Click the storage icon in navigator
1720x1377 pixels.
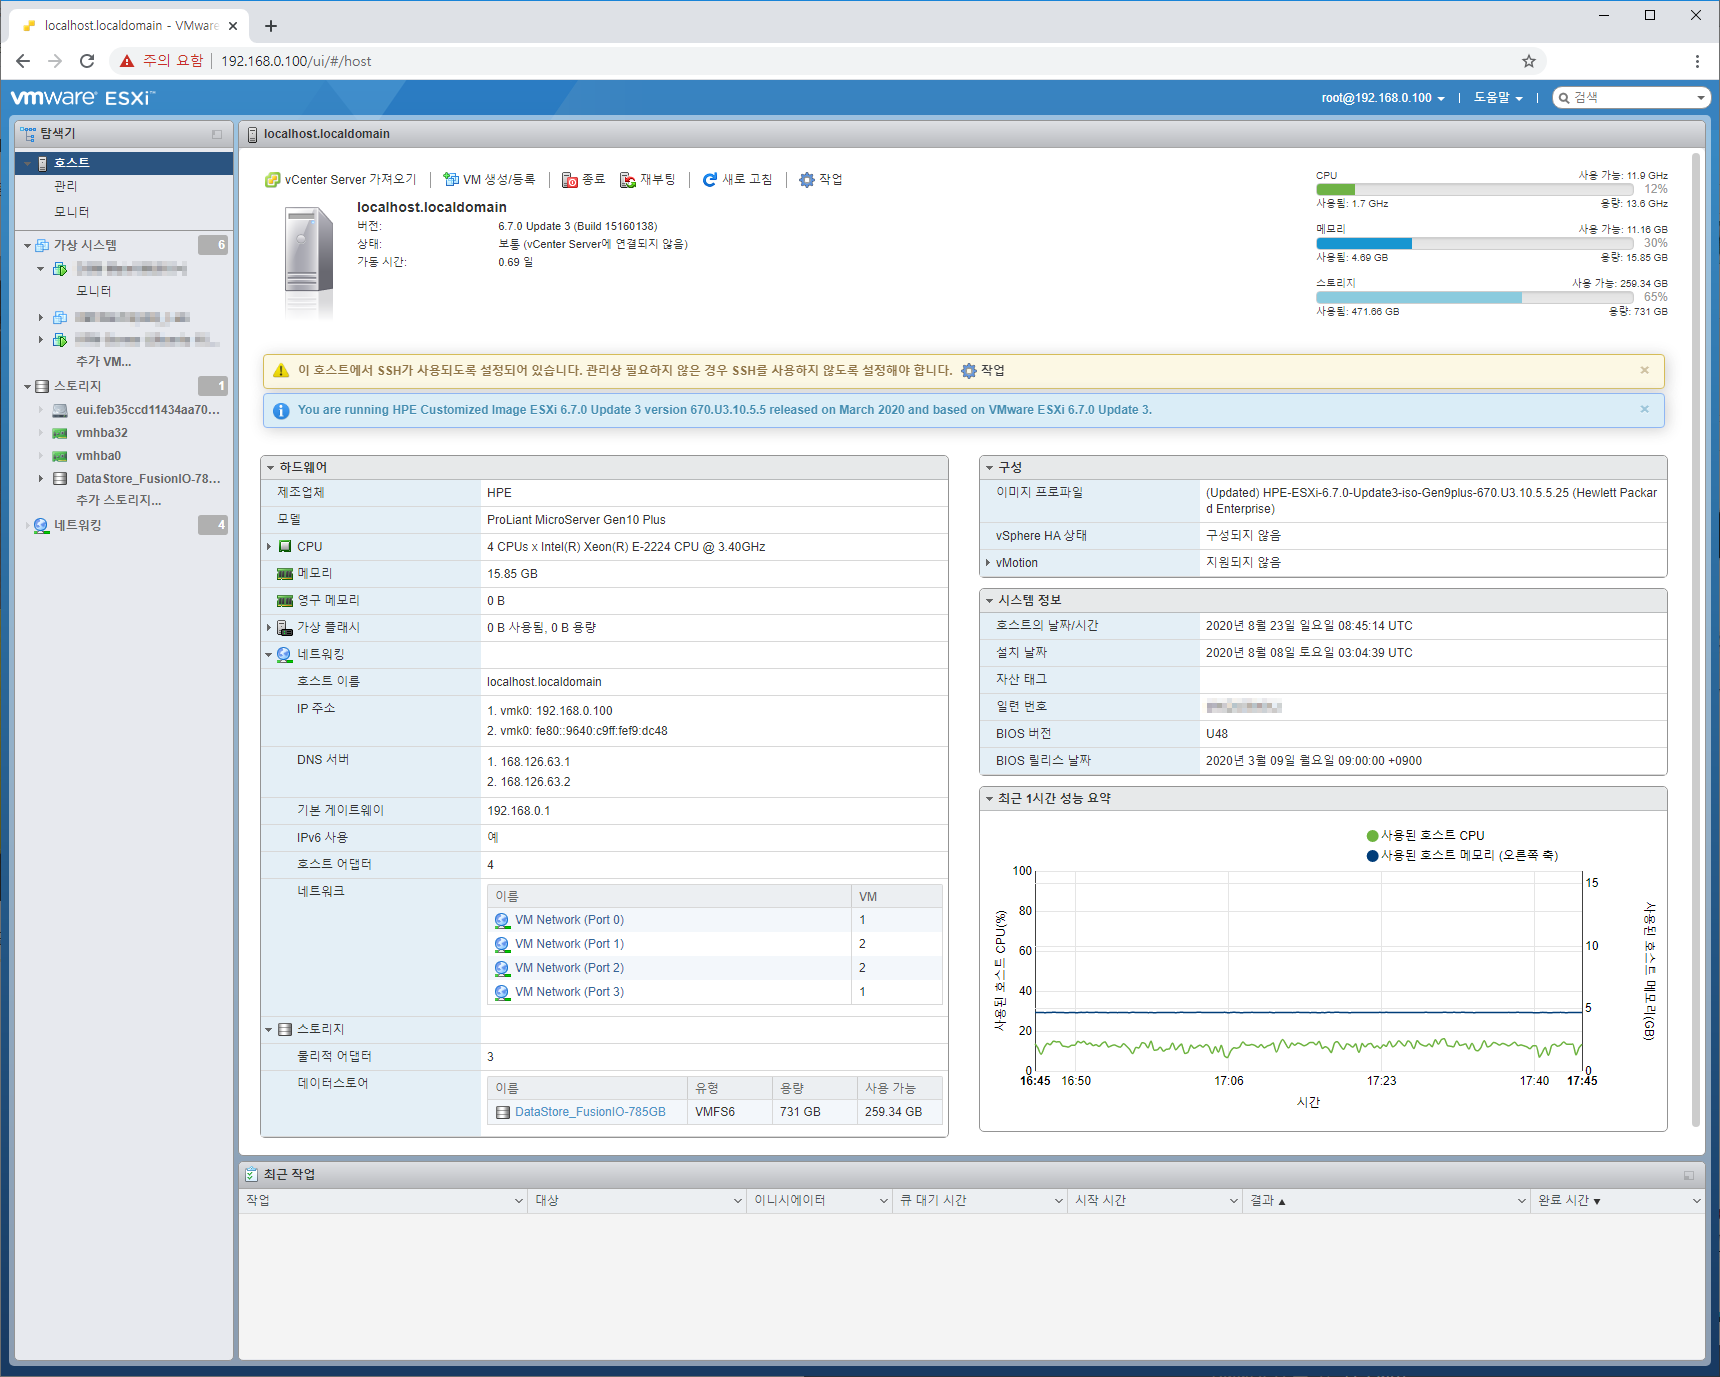(42, 386)
